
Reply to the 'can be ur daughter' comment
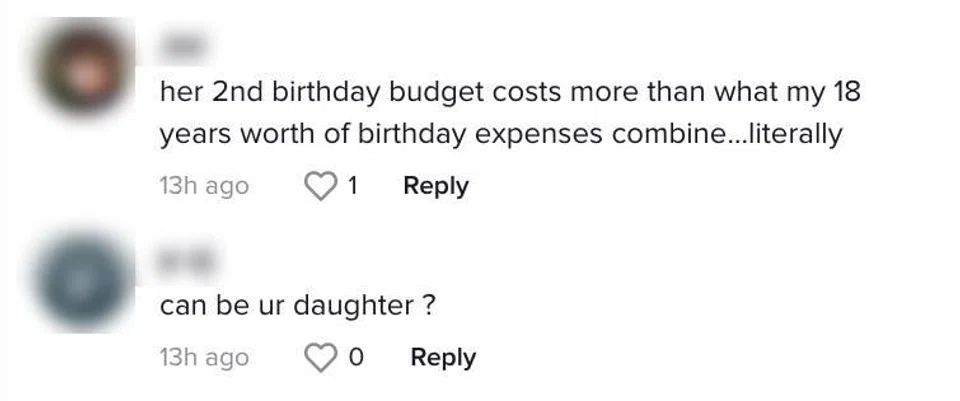pos(443,358)
